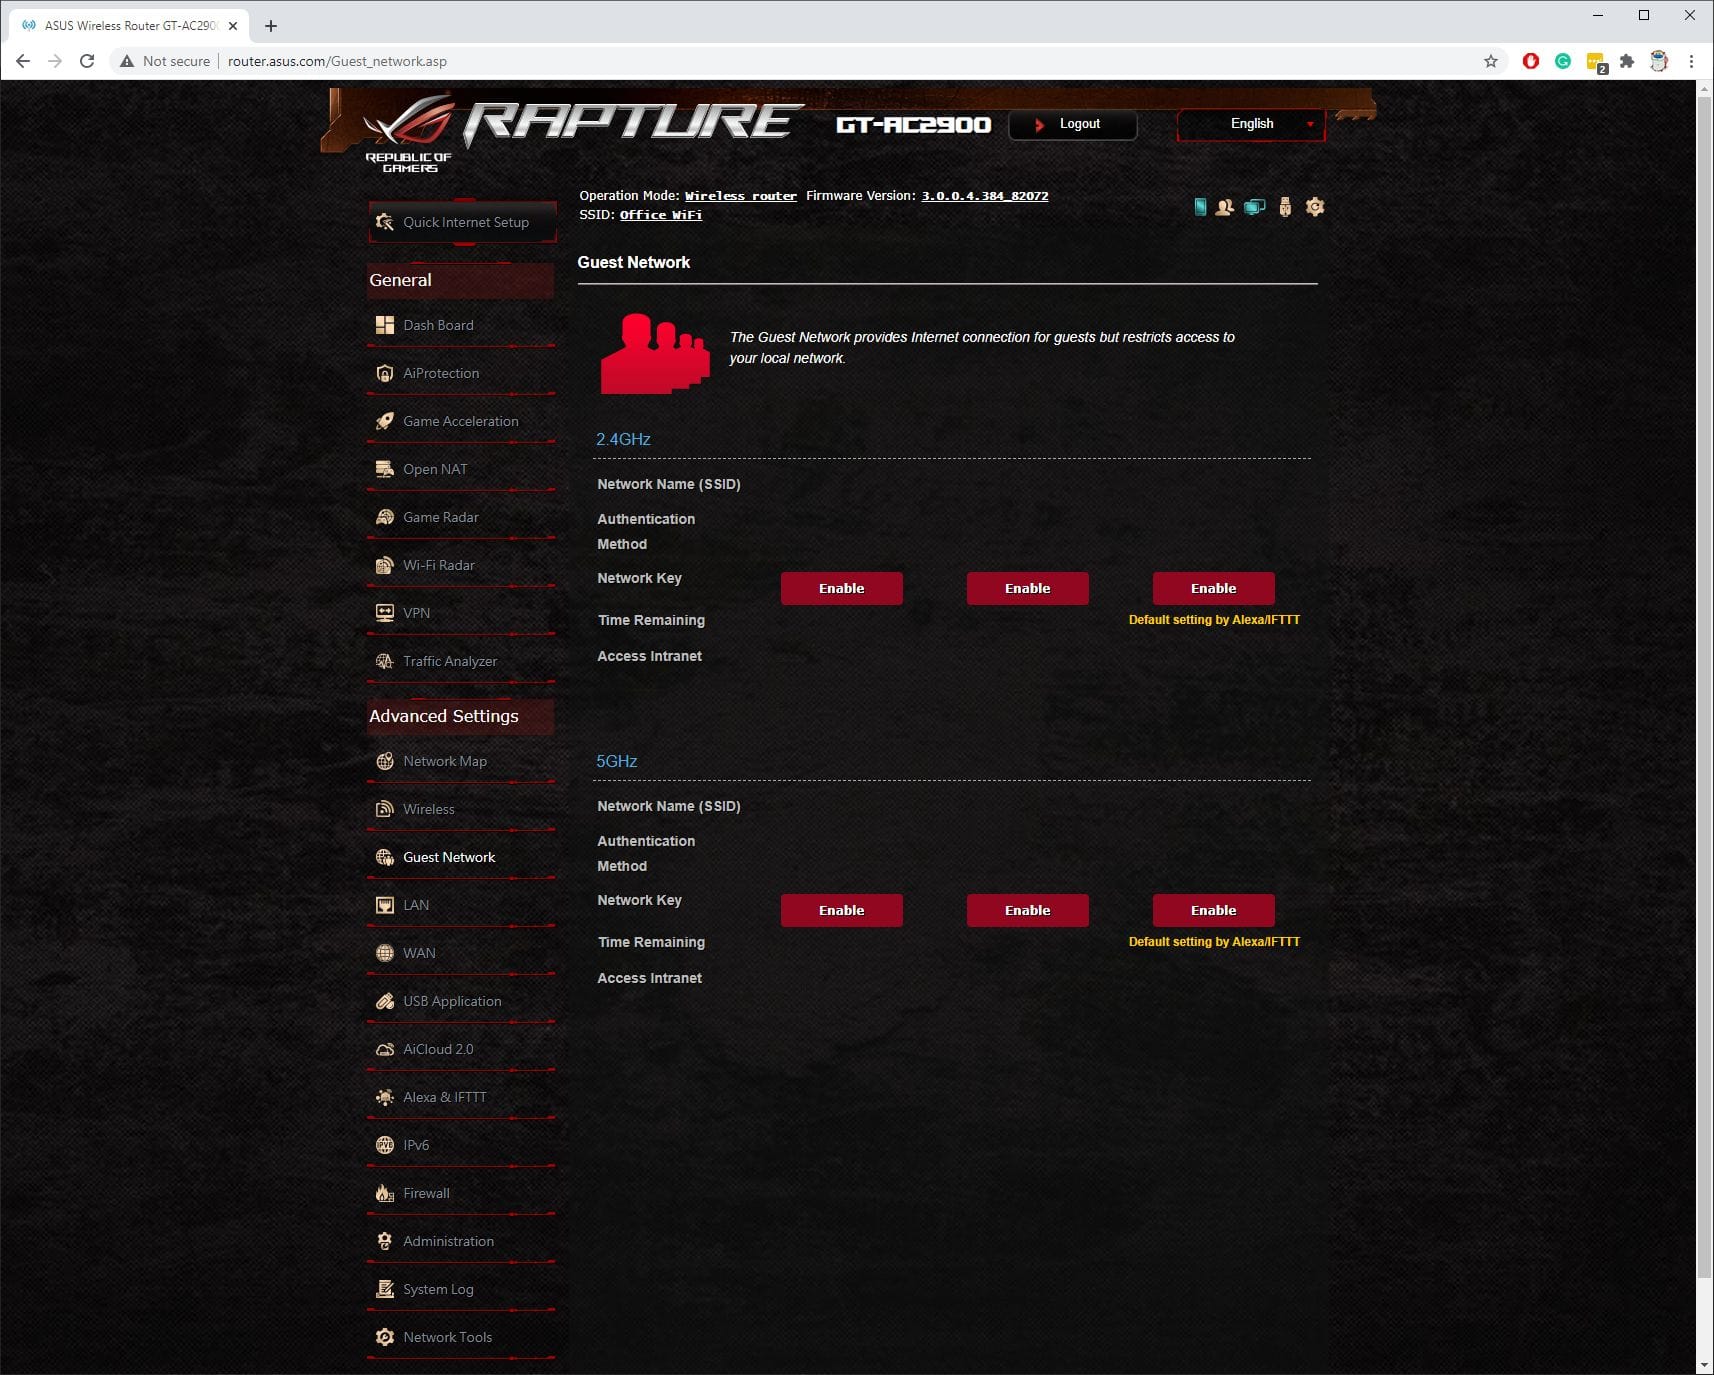Enable second 5GHz guest network

coord(1027,910)
